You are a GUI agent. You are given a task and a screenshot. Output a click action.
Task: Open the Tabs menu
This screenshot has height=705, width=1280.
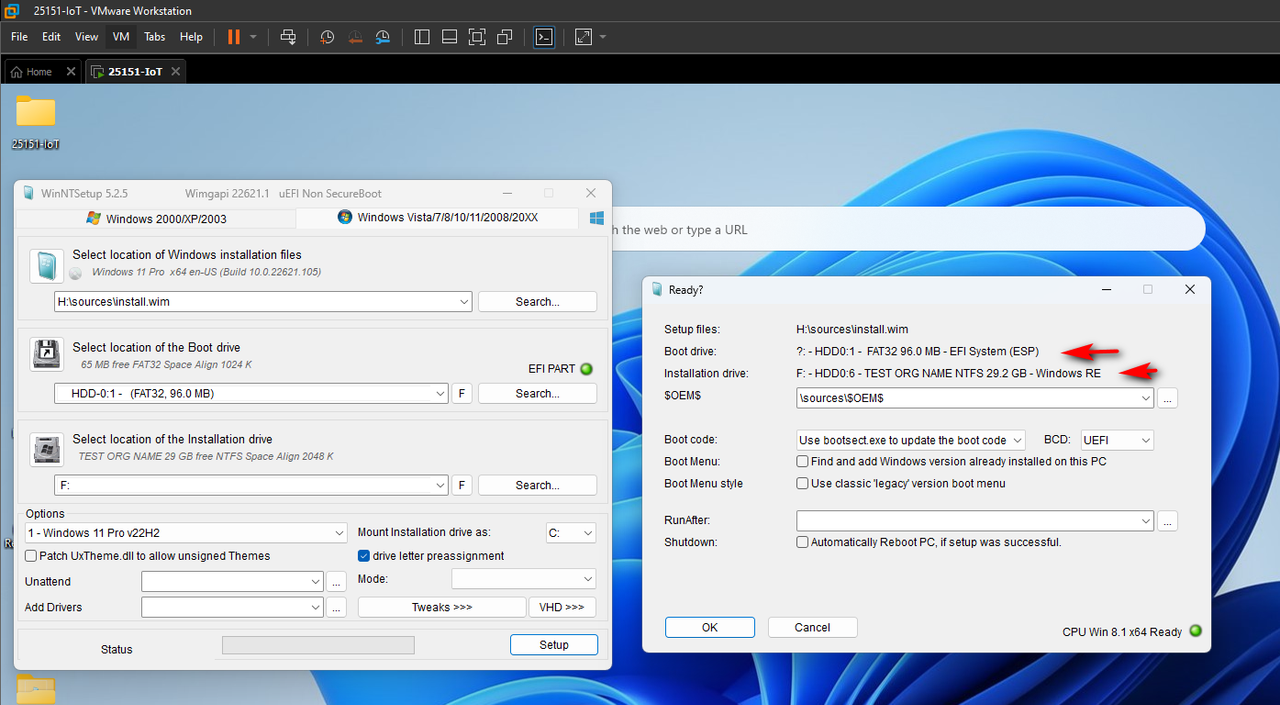point(154,37)
